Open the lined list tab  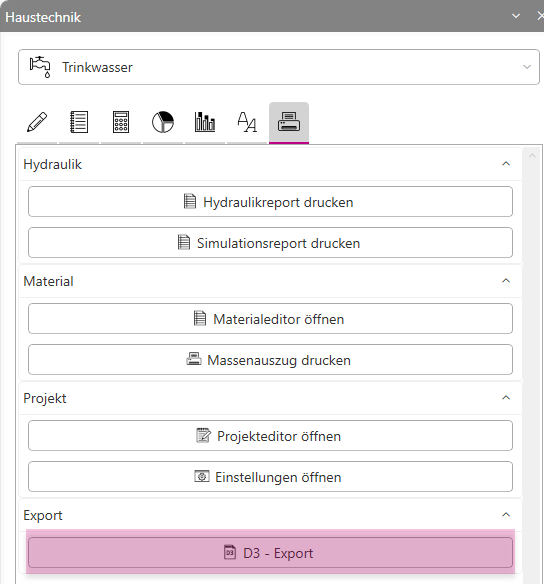tap(79, 122)
